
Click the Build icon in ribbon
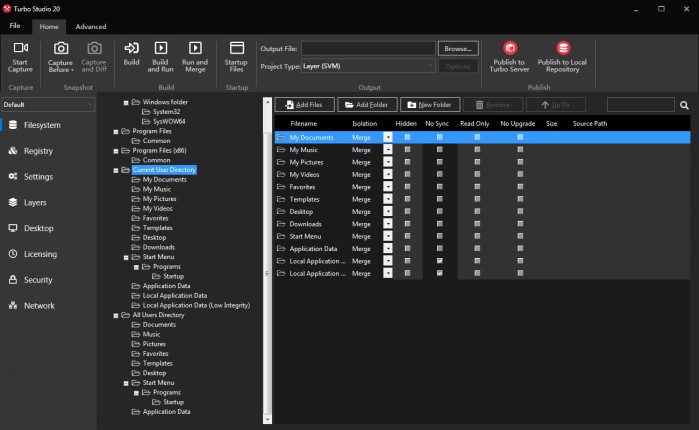click(x=131, y=49)
